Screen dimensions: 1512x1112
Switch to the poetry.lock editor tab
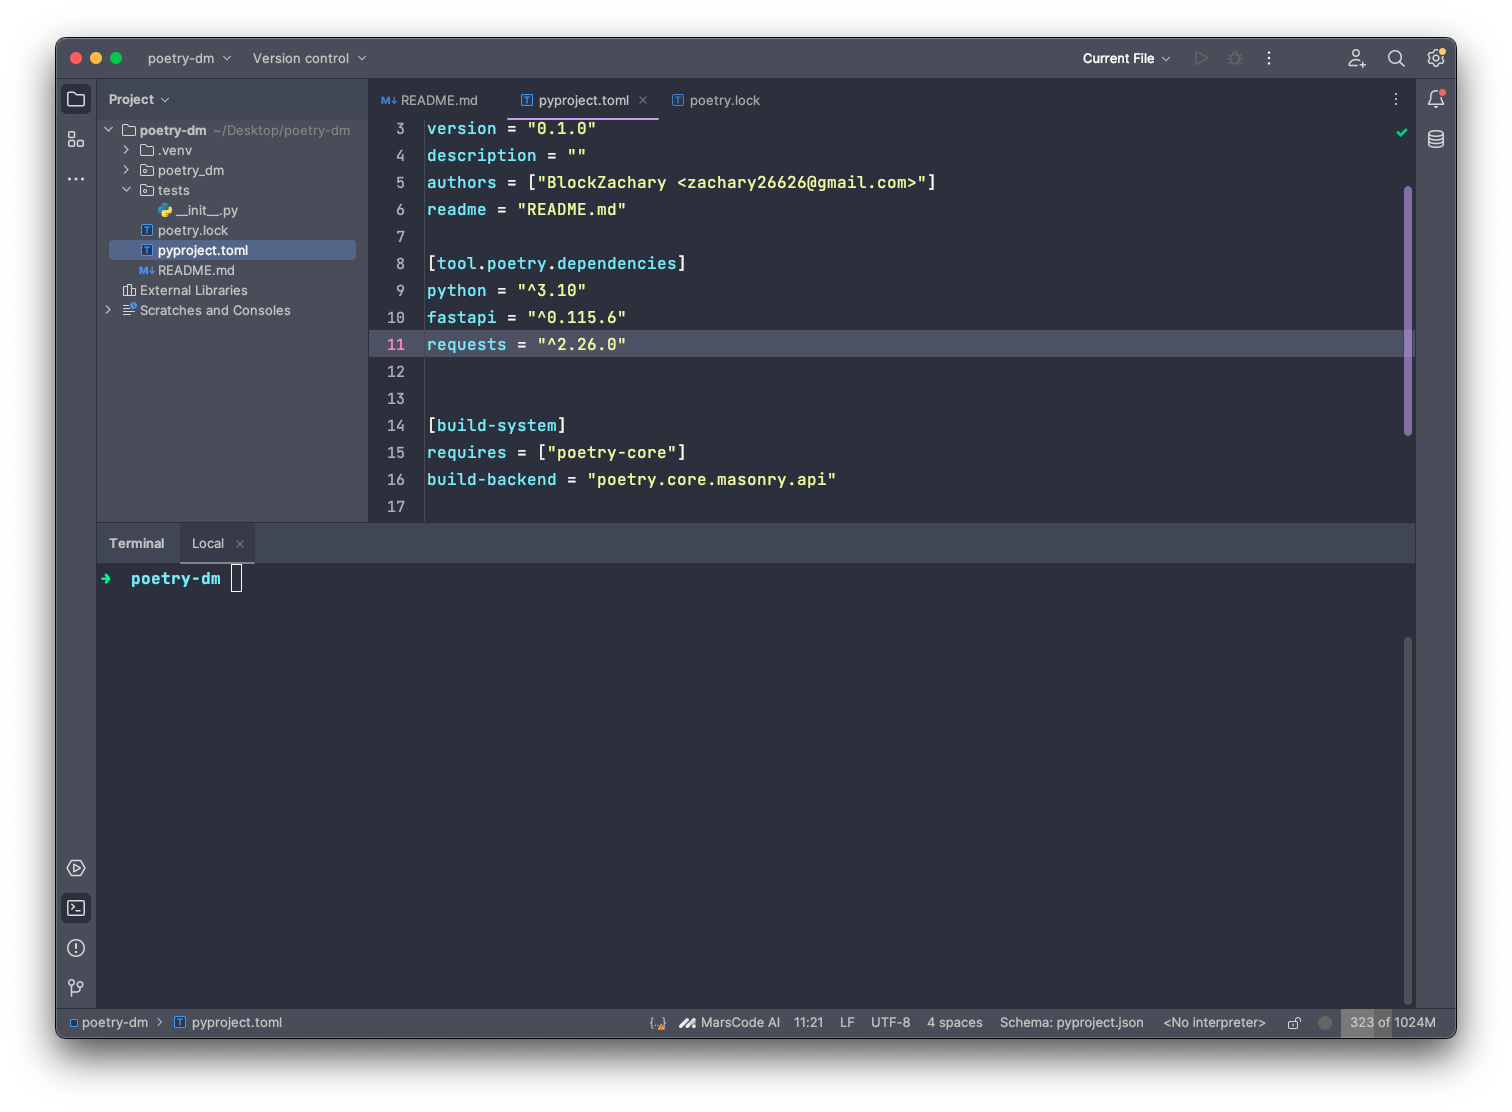pos(716,100)
